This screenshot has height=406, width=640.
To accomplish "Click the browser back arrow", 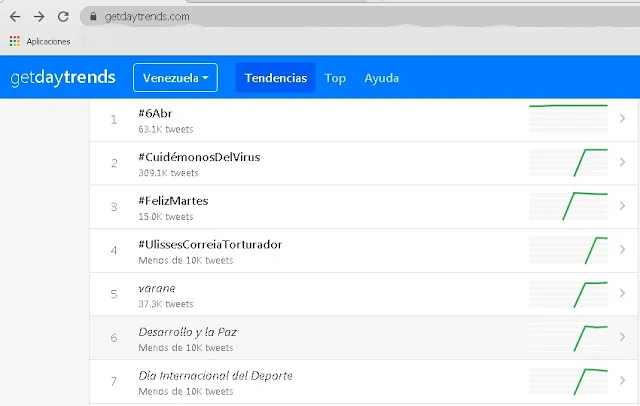I will click(15, 16).
